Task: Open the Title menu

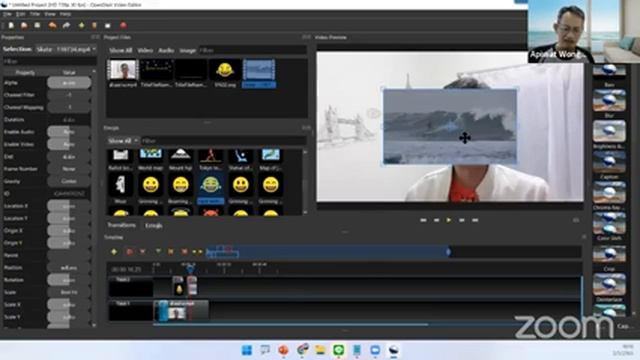Action: coord(35,14)
